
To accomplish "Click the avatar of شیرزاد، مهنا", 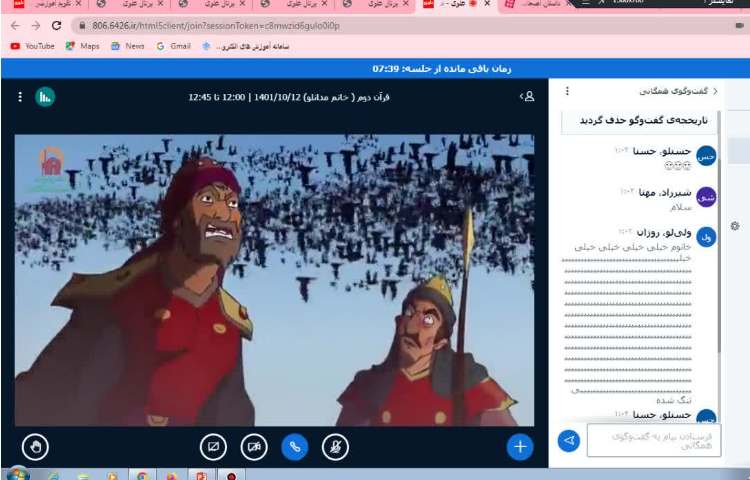I will pyautogui.click(x=706, y=197).
